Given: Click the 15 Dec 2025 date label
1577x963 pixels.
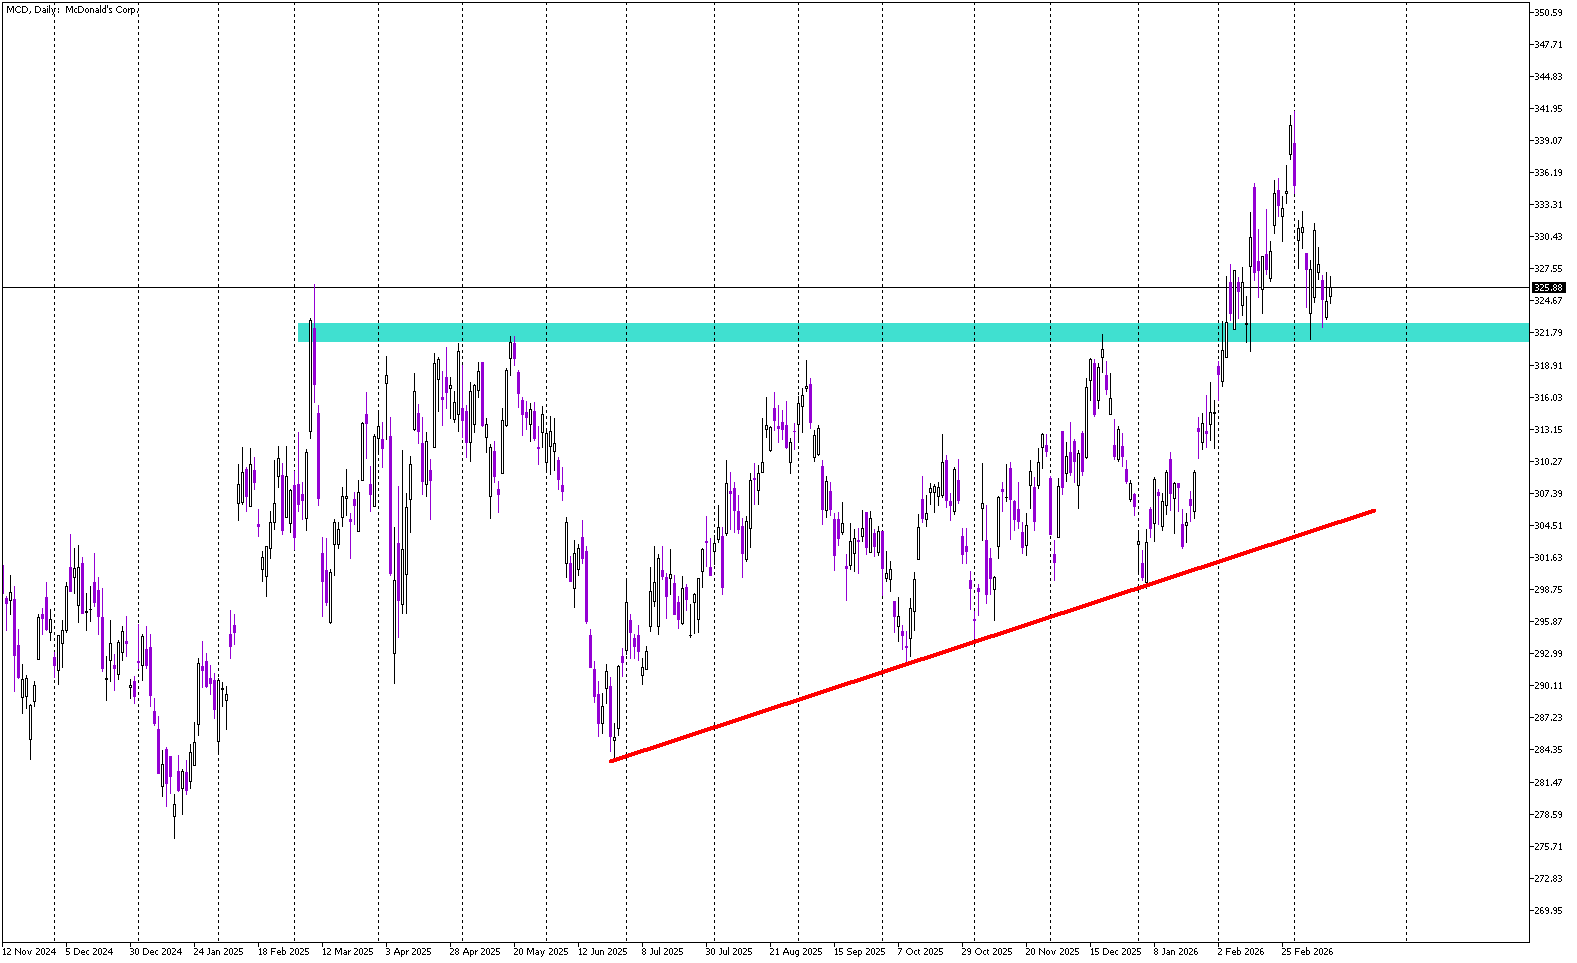Looking at the screenshot, I should tap(1115, 952).
